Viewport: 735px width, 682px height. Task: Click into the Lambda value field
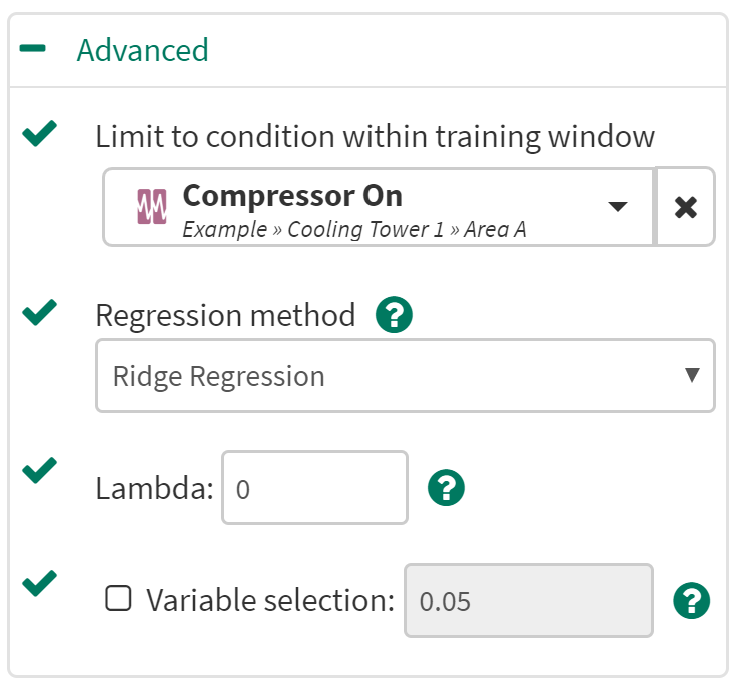314,488
